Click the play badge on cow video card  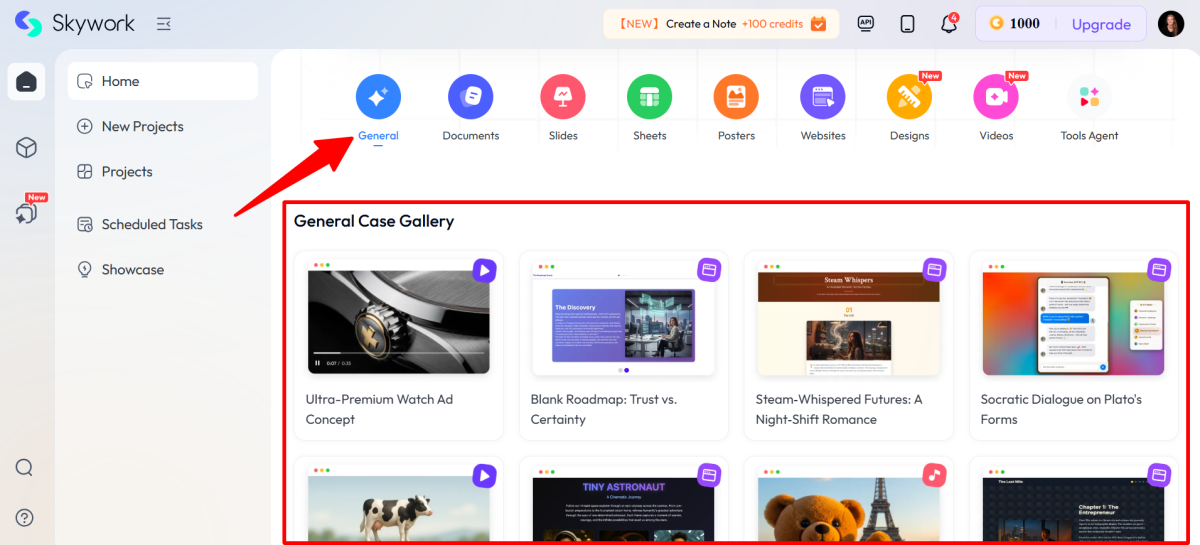pyautogui.click(x=484, y=475)
